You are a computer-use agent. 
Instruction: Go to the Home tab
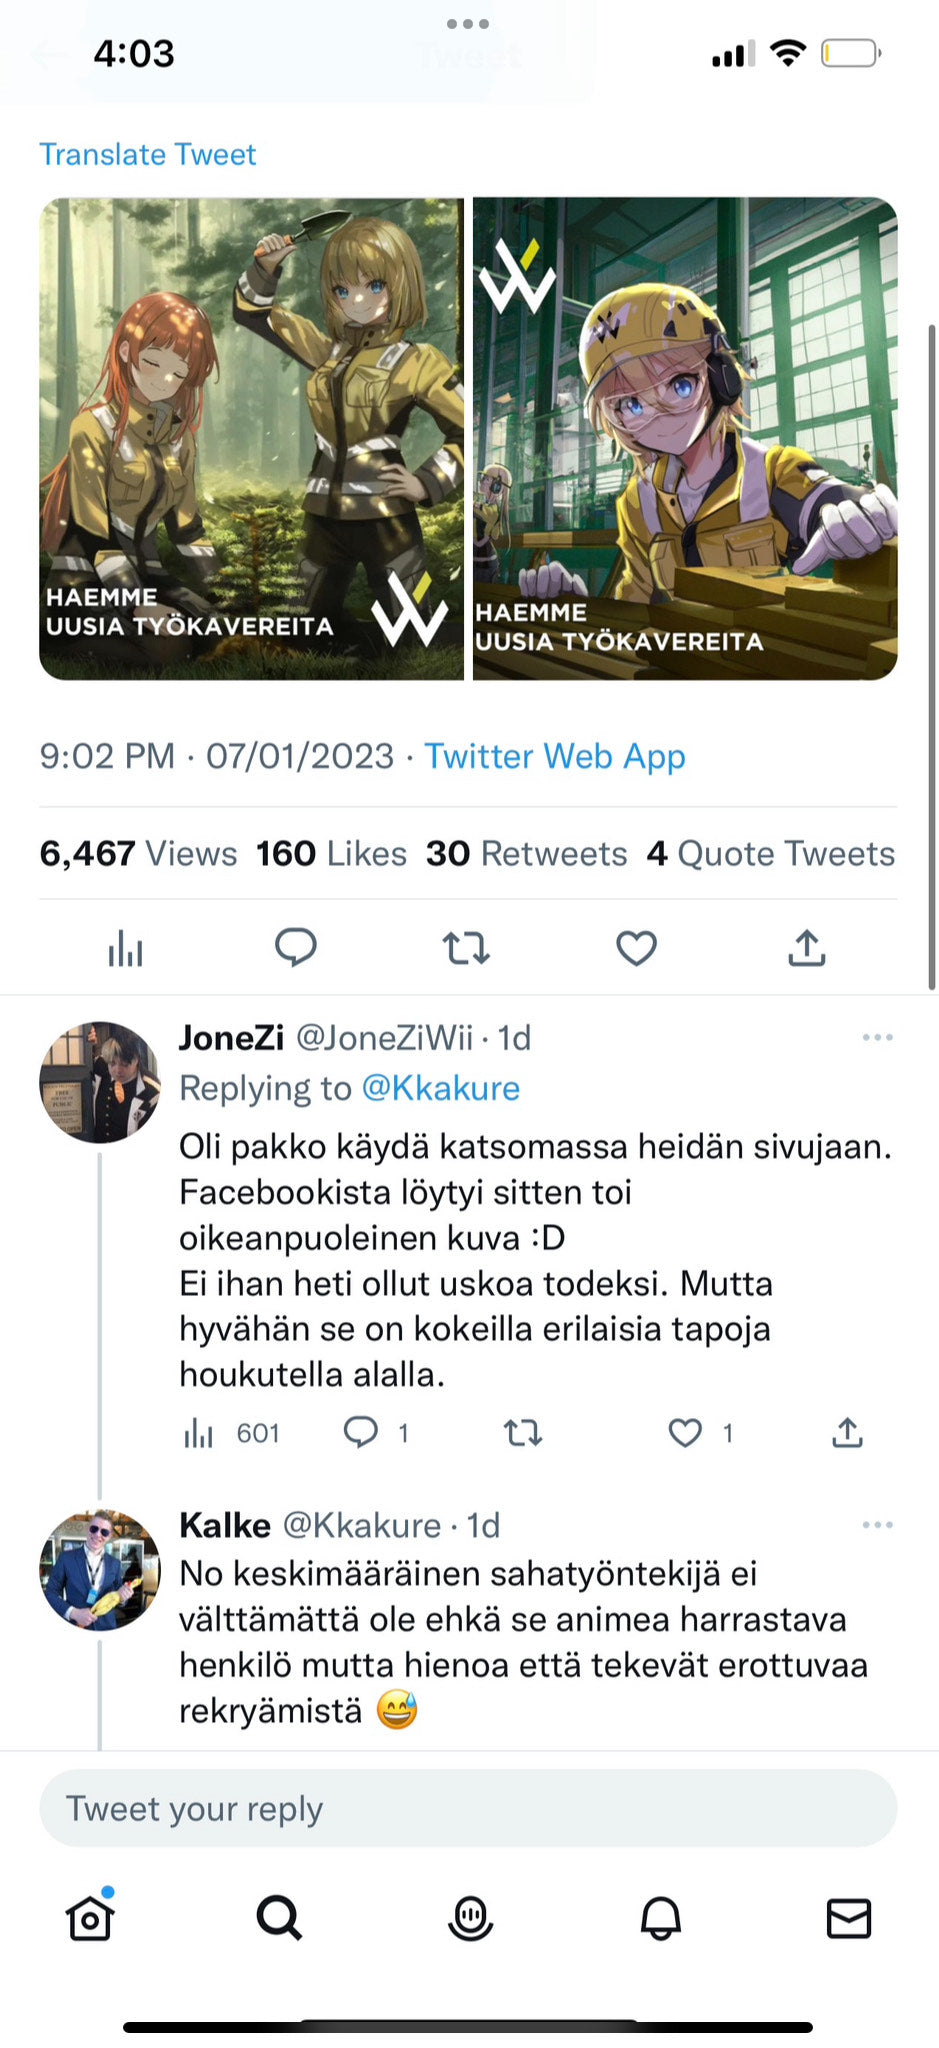point(90,1918)
